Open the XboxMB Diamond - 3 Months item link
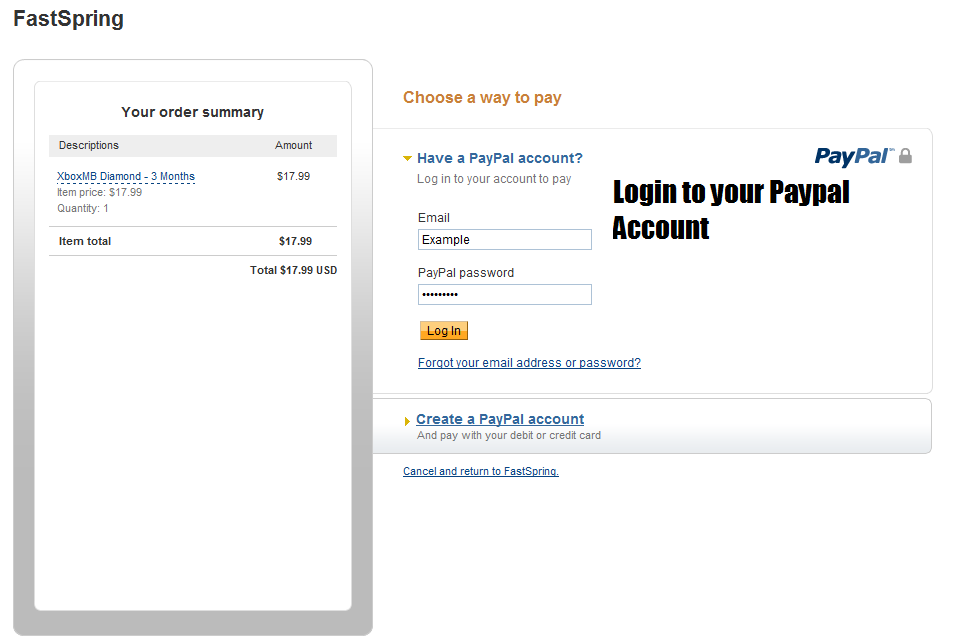This screenshot has width=975, height=637. [x=126, y=177]
